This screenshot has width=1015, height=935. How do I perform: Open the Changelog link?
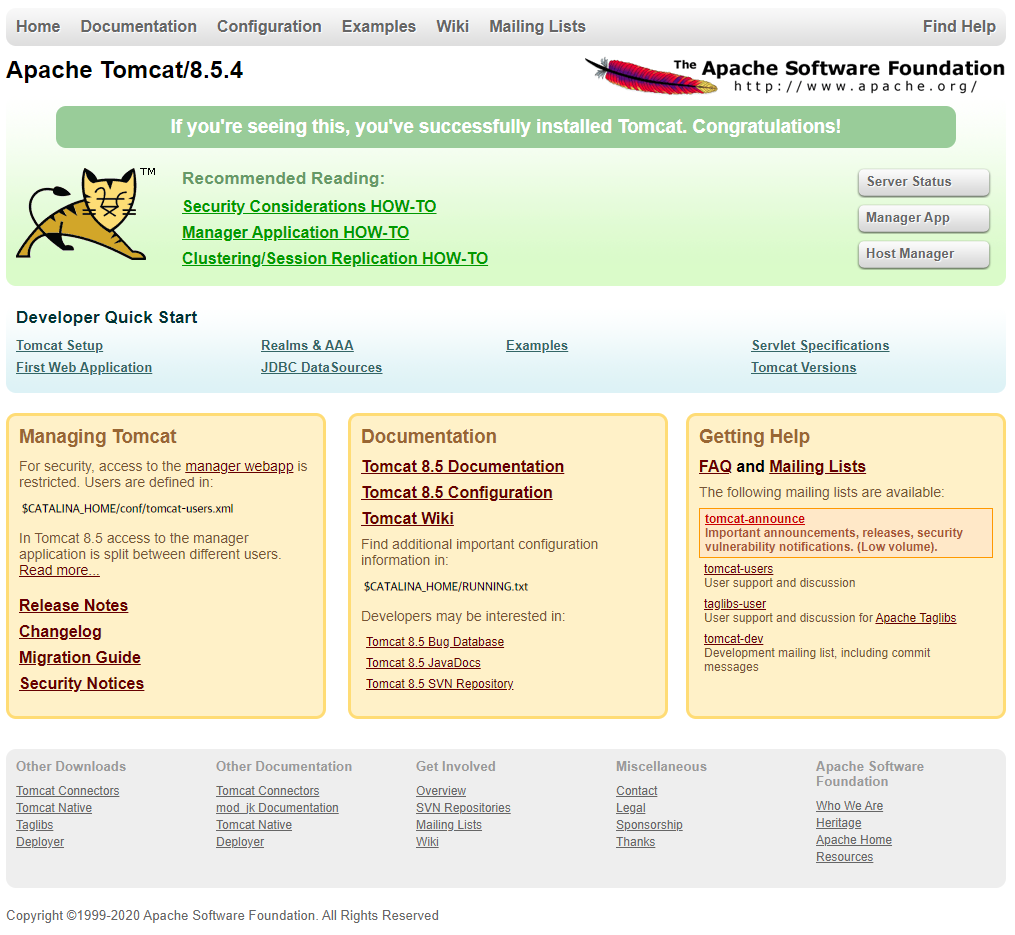pyautogui.click(x=60, y=631)
